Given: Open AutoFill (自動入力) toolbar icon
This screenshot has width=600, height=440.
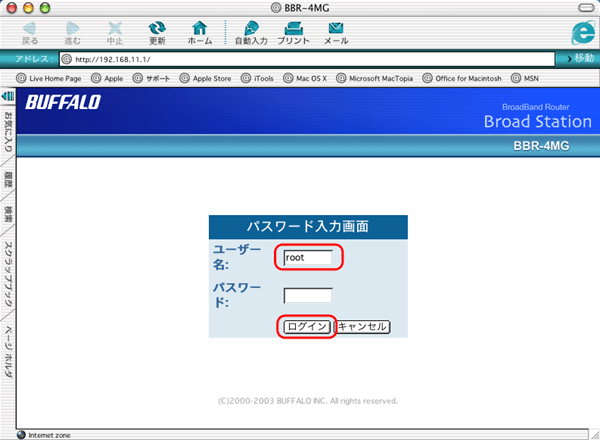Looking at the screenshot, I should click(251, 28).
